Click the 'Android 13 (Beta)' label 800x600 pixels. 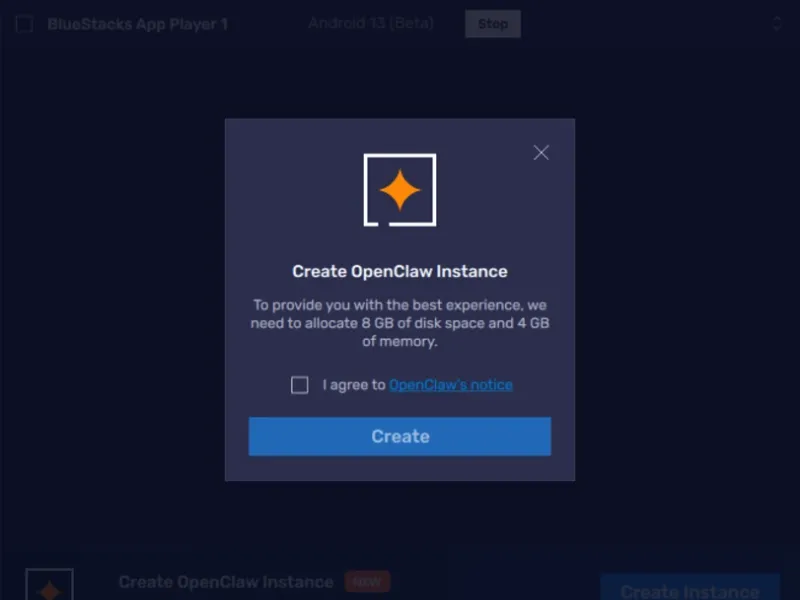371,23
